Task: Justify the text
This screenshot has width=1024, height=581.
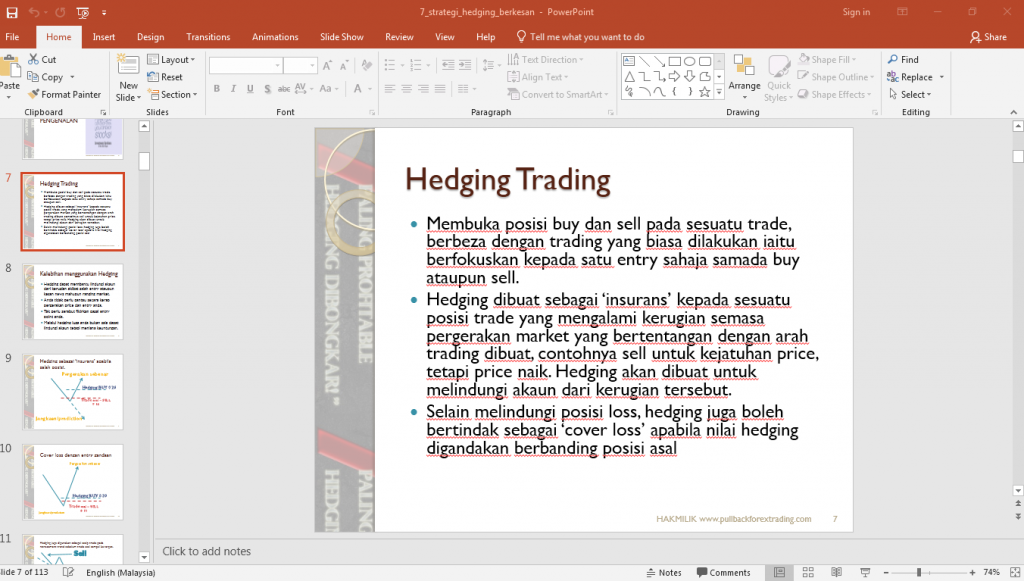Action: [440, 89]
